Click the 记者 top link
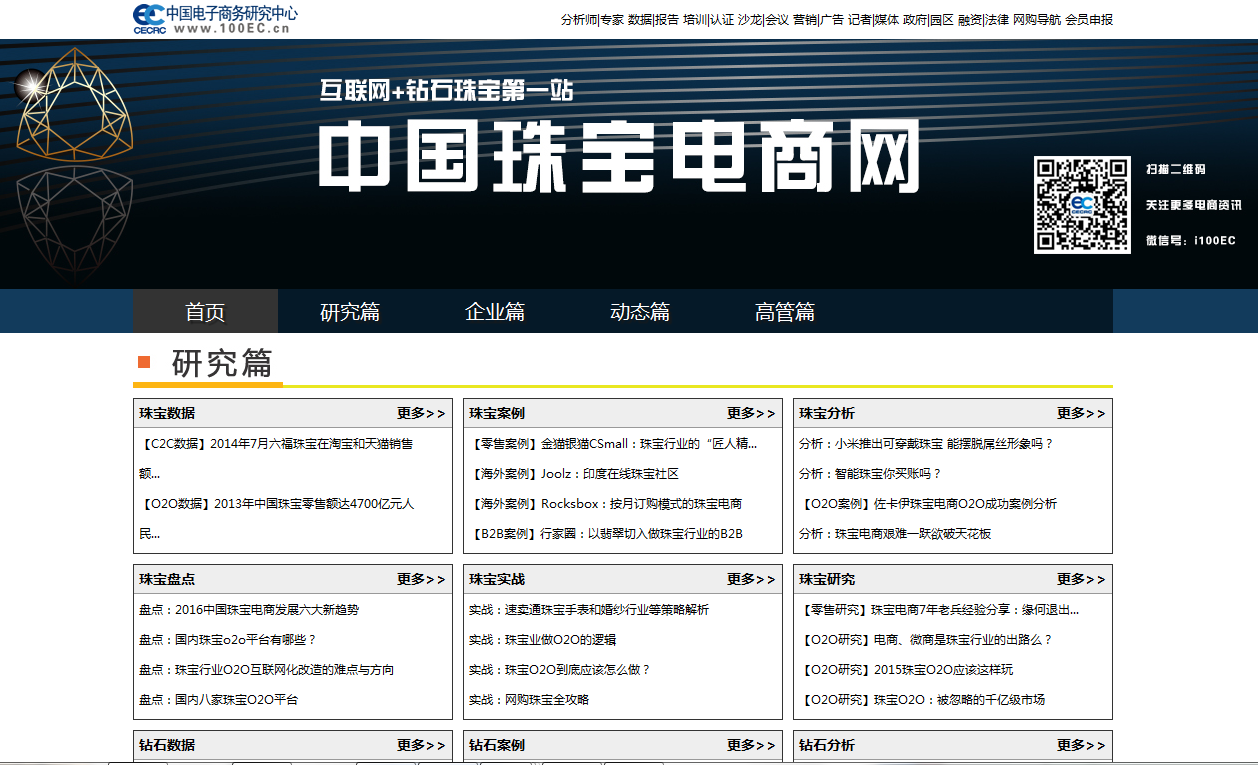 pos(860,19)
